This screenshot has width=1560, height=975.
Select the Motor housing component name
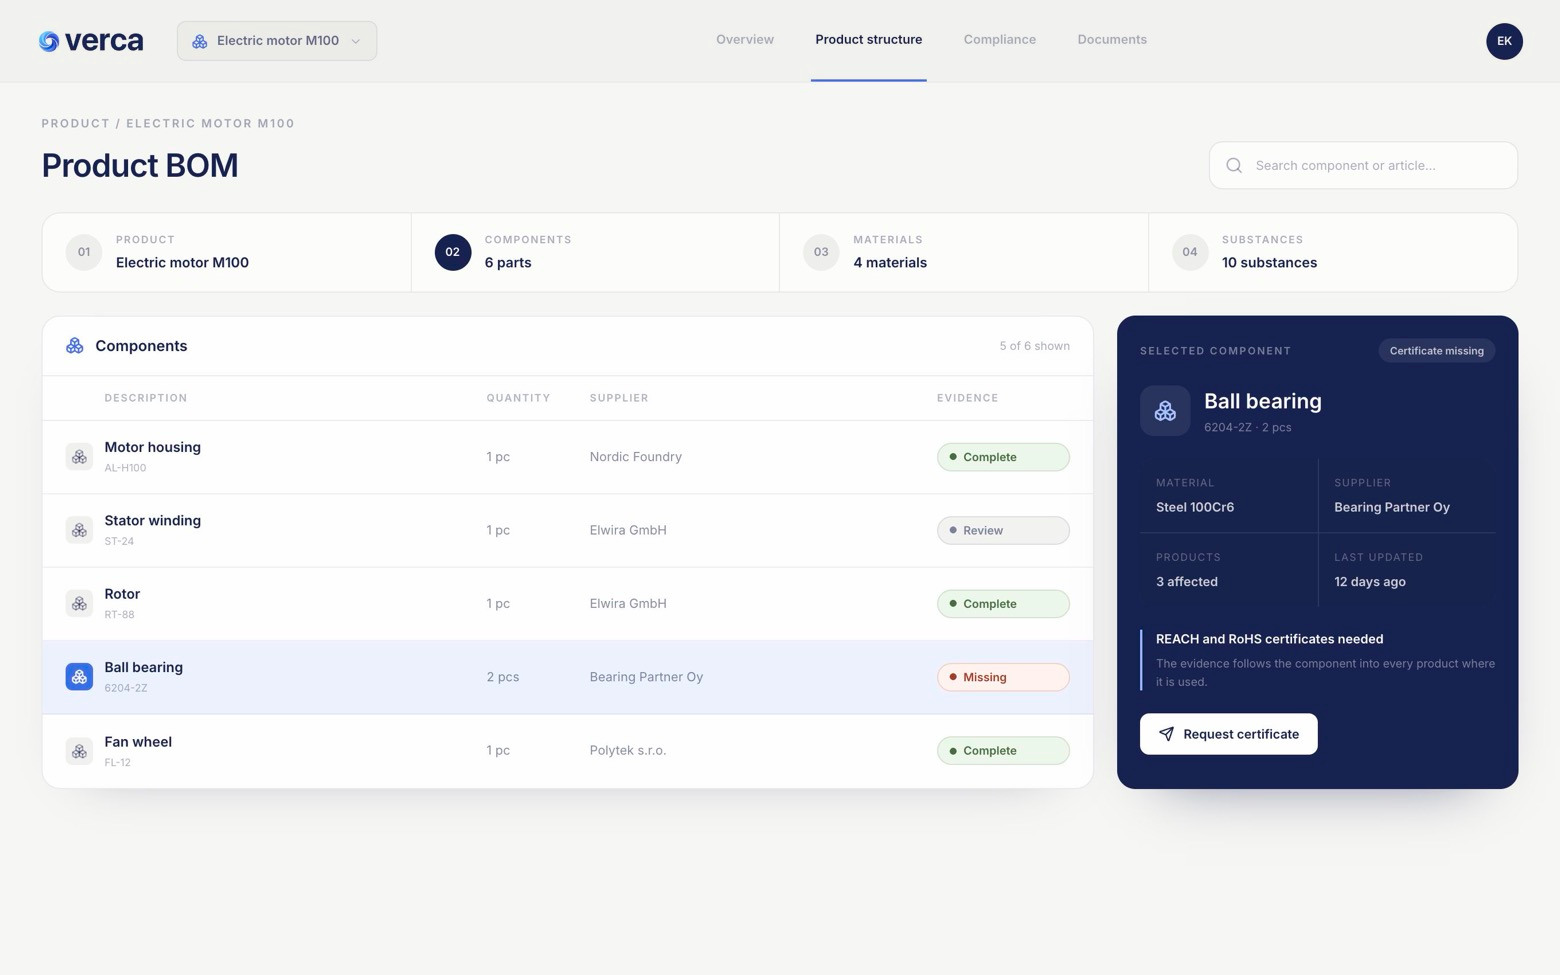pyautogui.click(x=152, y=447)
